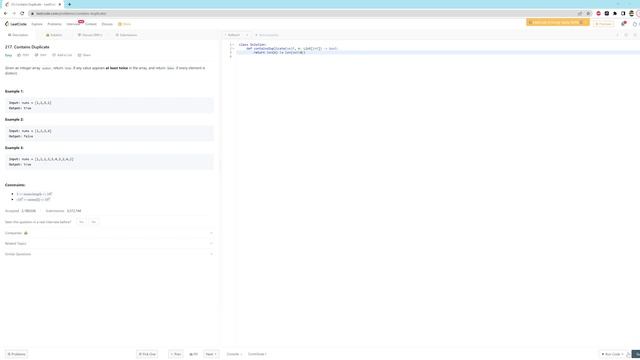Go to the Prev problem
Screen dimensions: 640x360
176,354
